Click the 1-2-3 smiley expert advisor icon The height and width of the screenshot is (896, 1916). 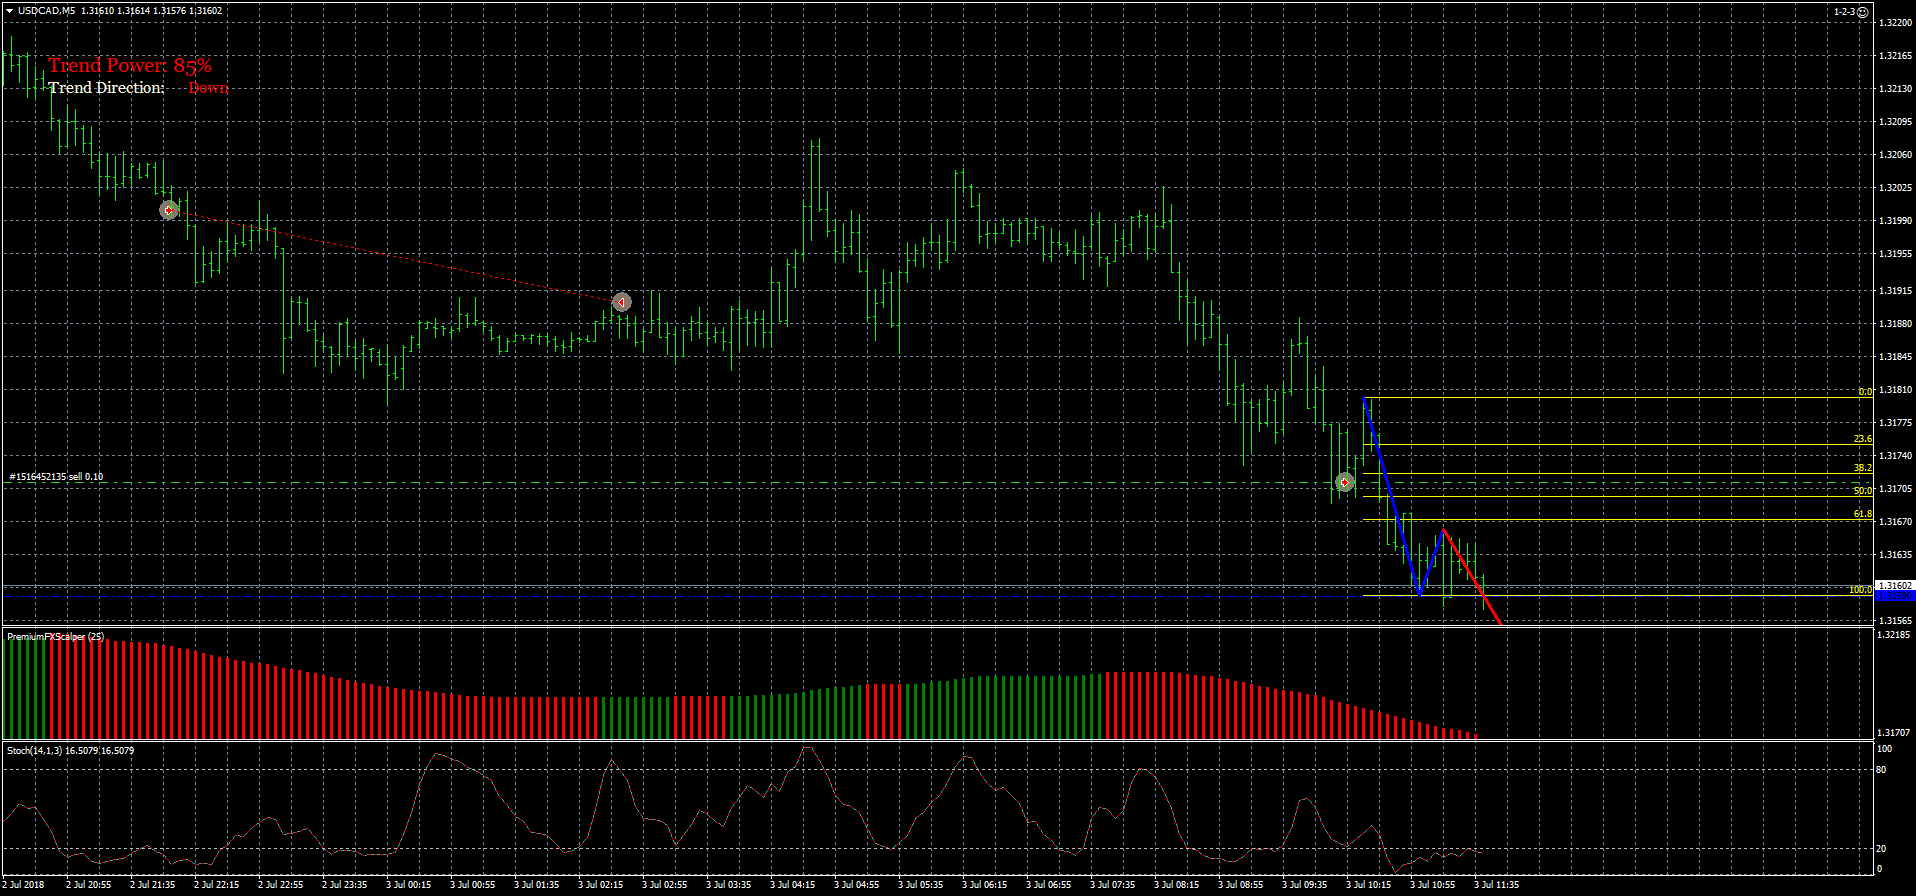click(x=1862, y=12)
